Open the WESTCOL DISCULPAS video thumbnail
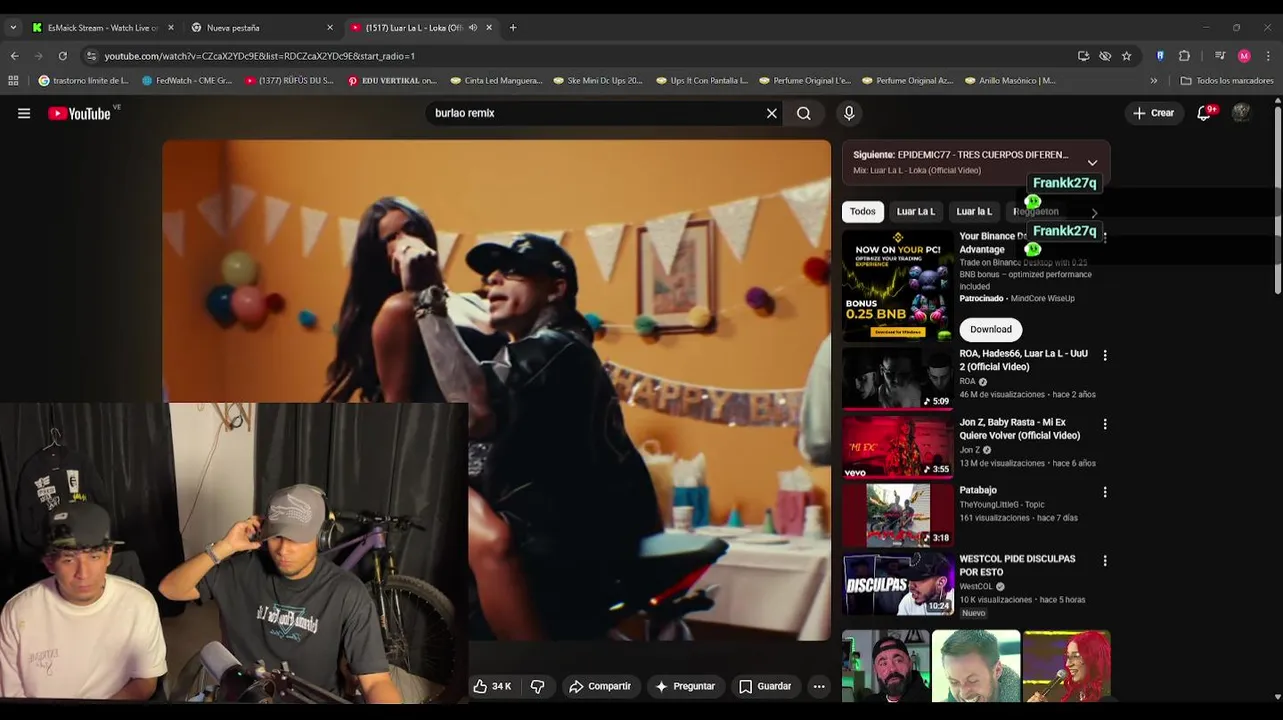The image size is (1283, 720). tap(898, 584)
